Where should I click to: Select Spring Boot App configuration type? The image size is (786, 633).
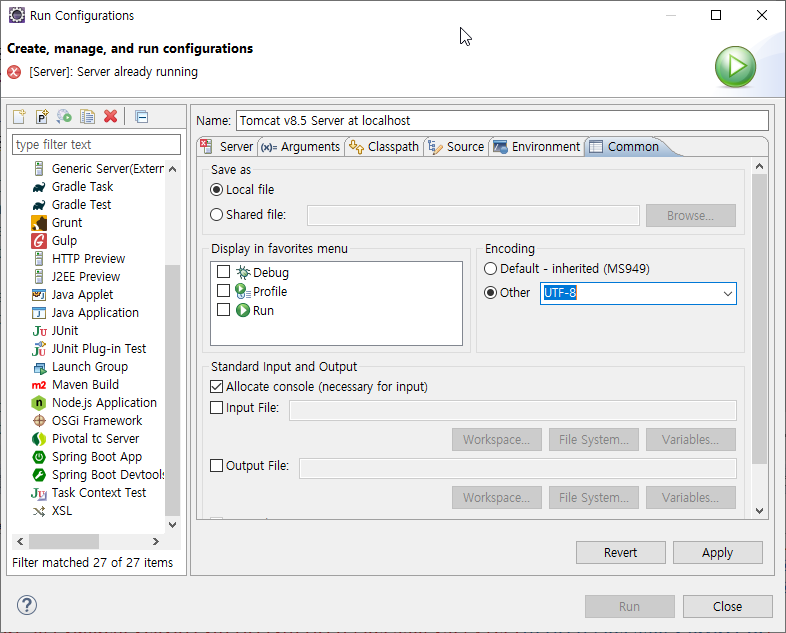pyautogui.click(x=97, y=457)
